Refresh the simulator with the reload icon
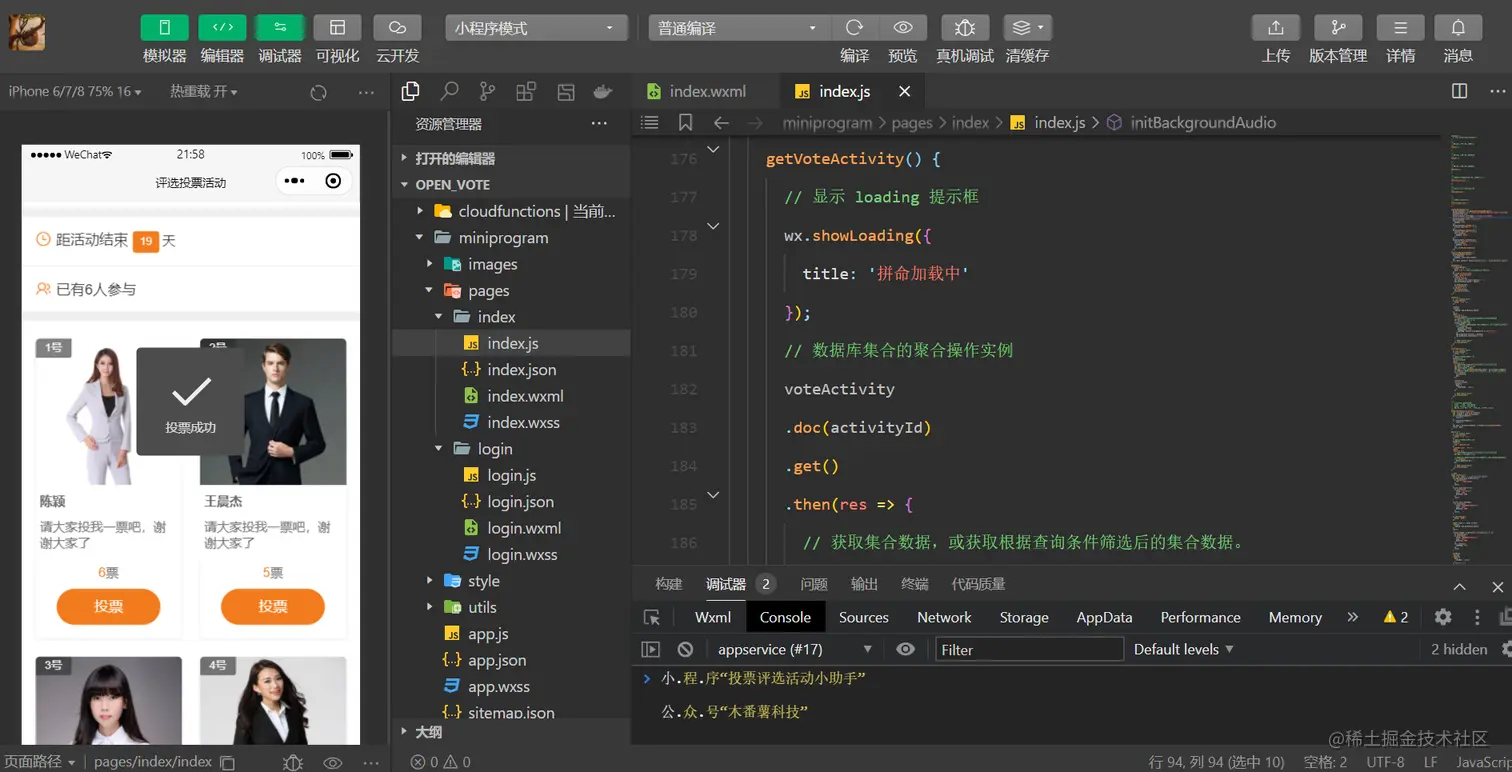The width and height of the screenshot is (1512, 772). (318, 92)
